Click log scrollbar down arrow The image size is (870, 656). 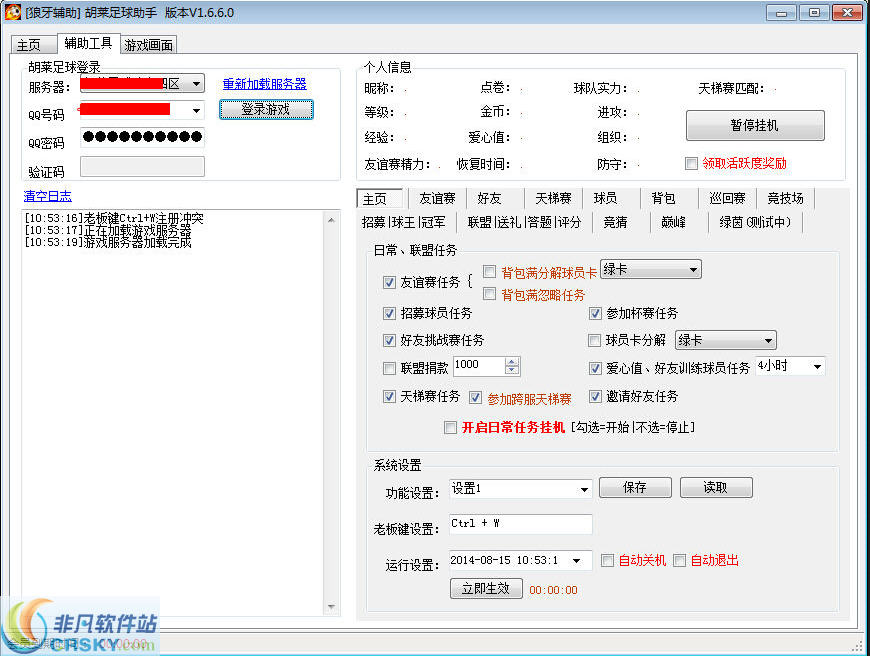331,607
